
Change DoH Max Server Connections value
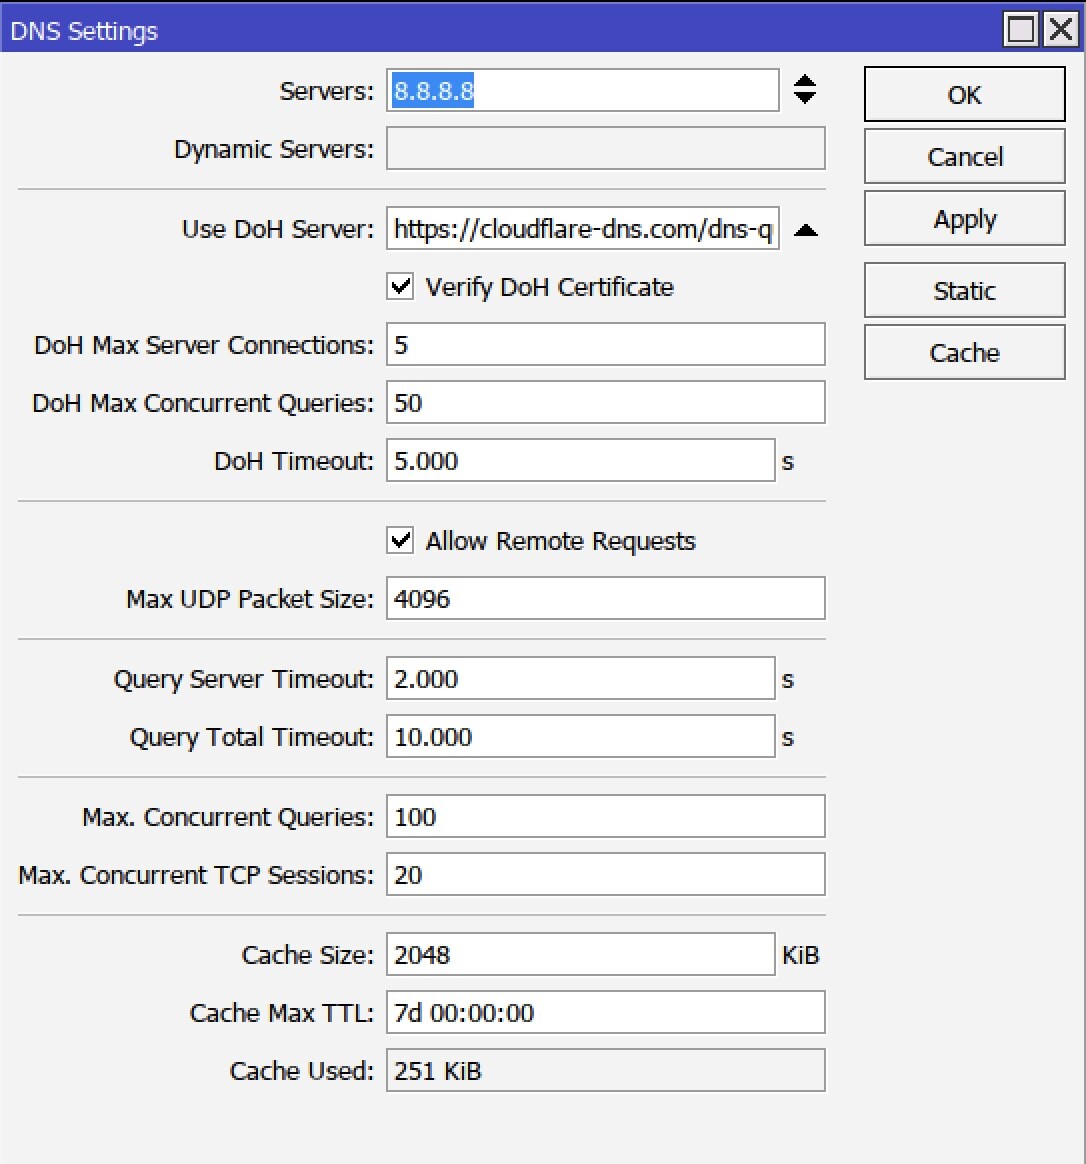604,344
